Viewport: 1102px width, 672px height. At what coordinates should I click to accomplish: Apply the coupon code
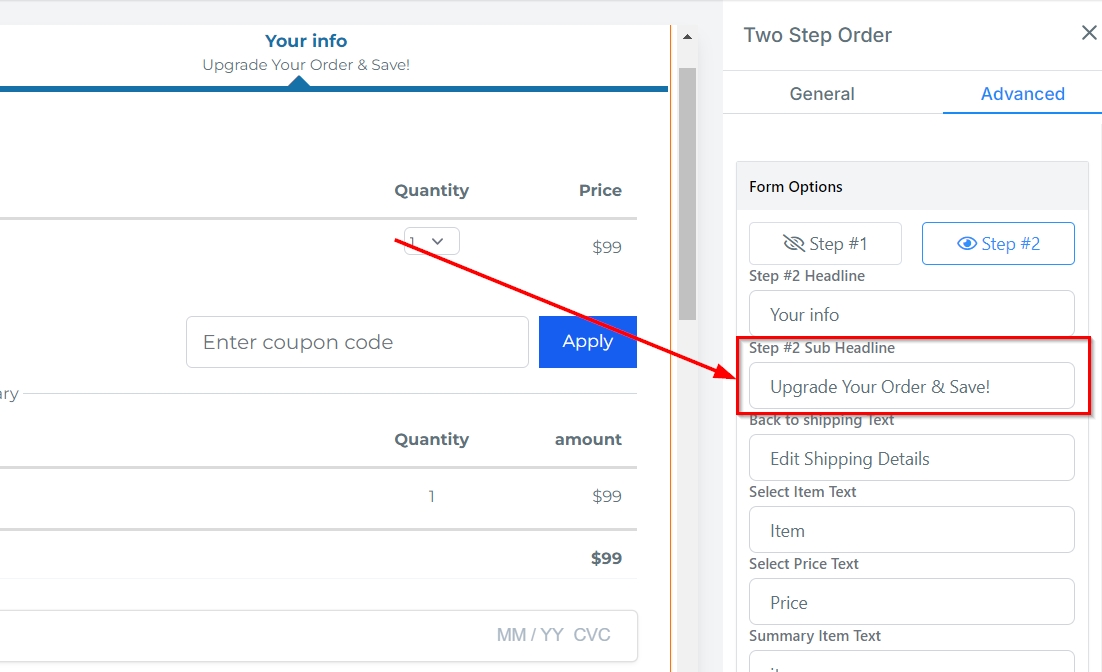click(587, 342)
